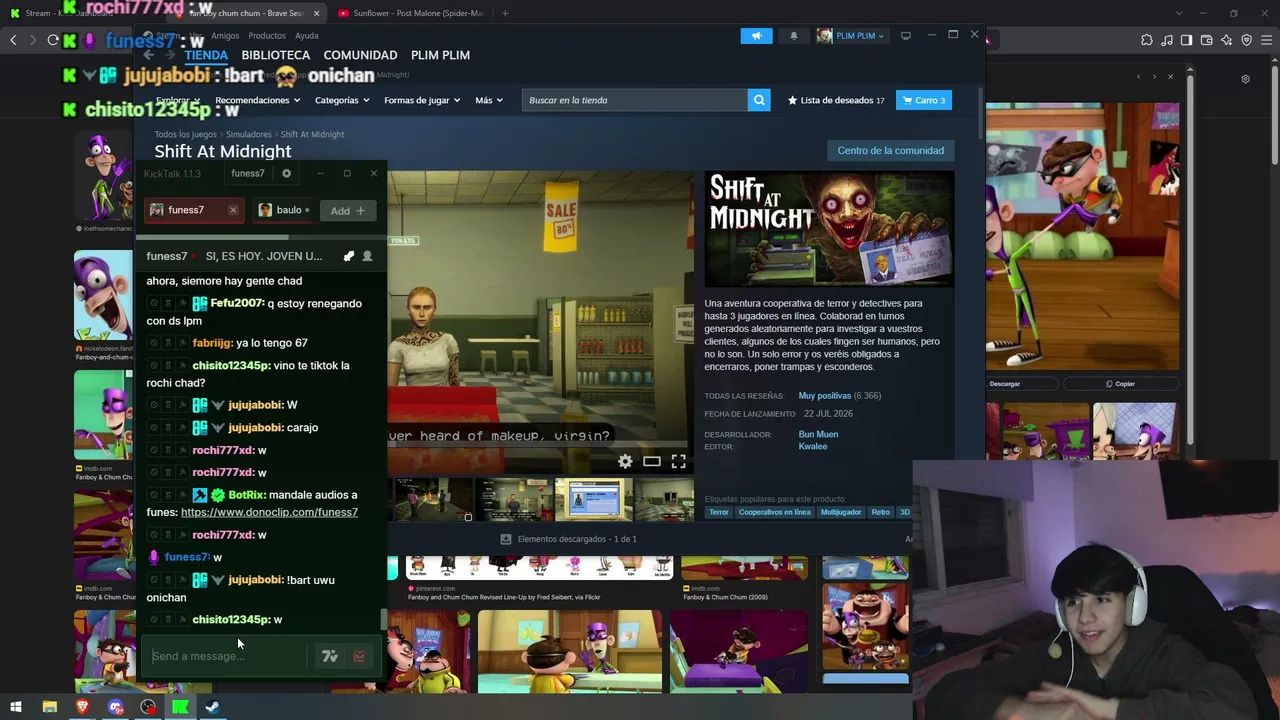Open Steam Amigos menu
This screenshot has height=720, width=1280.
(225, 36)
